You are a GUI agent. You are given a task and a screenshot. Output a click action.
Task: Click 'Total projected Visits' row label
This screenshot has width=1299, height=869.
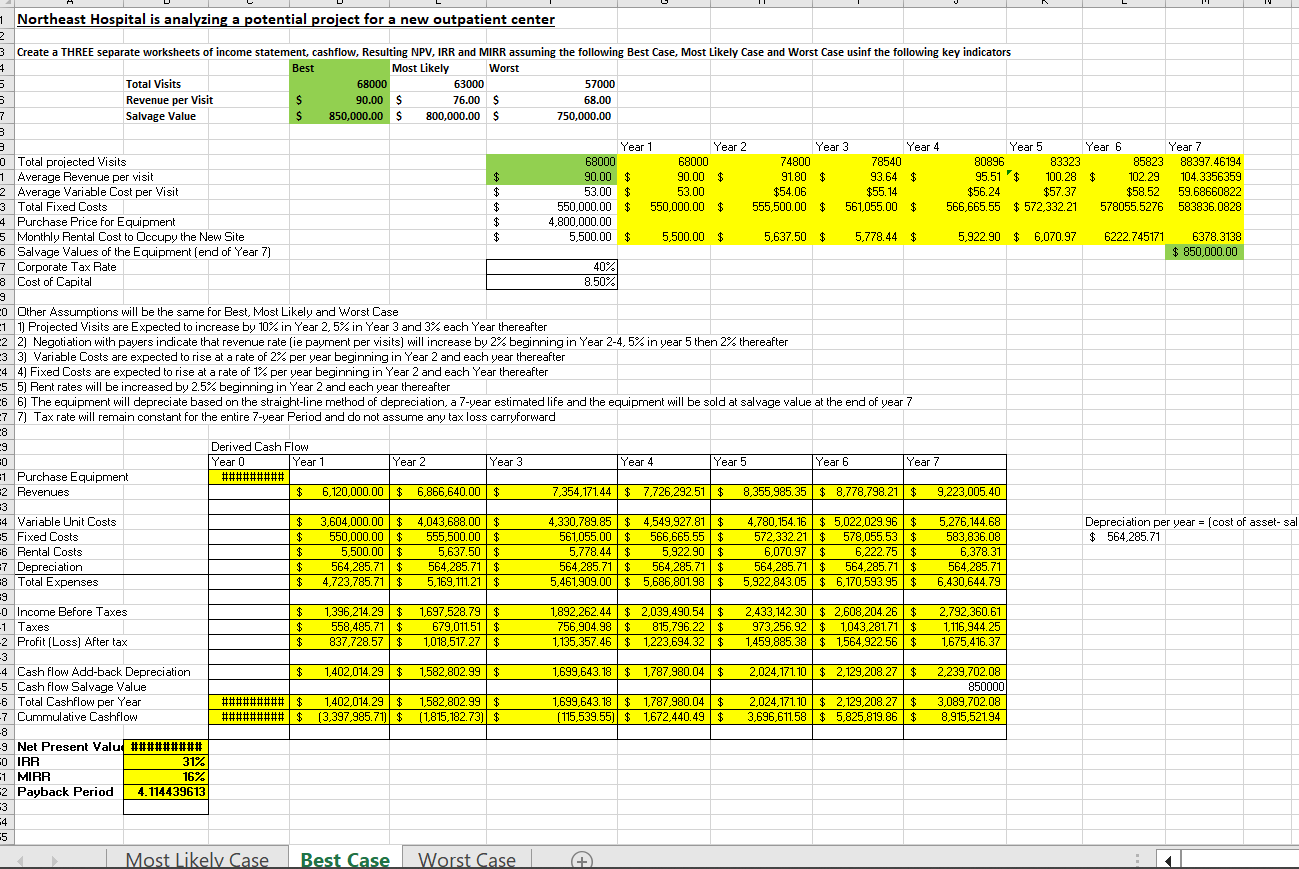pos(72,162)
